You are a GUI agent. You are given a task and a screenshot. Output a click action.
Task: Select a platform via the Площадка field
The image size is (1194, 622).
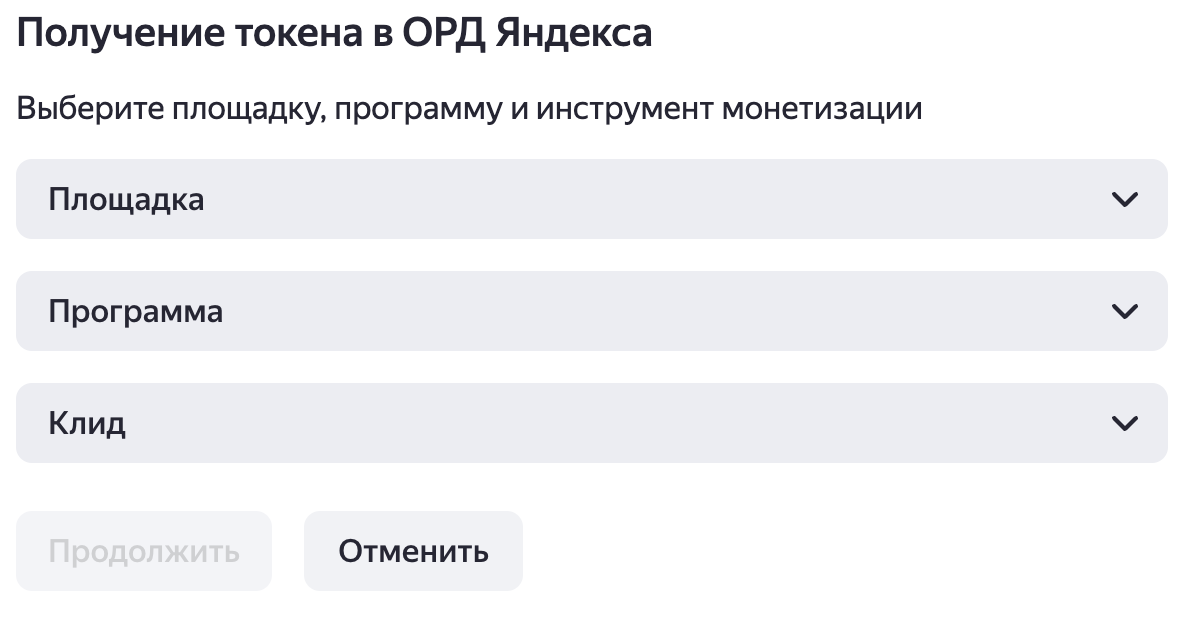pos(590,199)
